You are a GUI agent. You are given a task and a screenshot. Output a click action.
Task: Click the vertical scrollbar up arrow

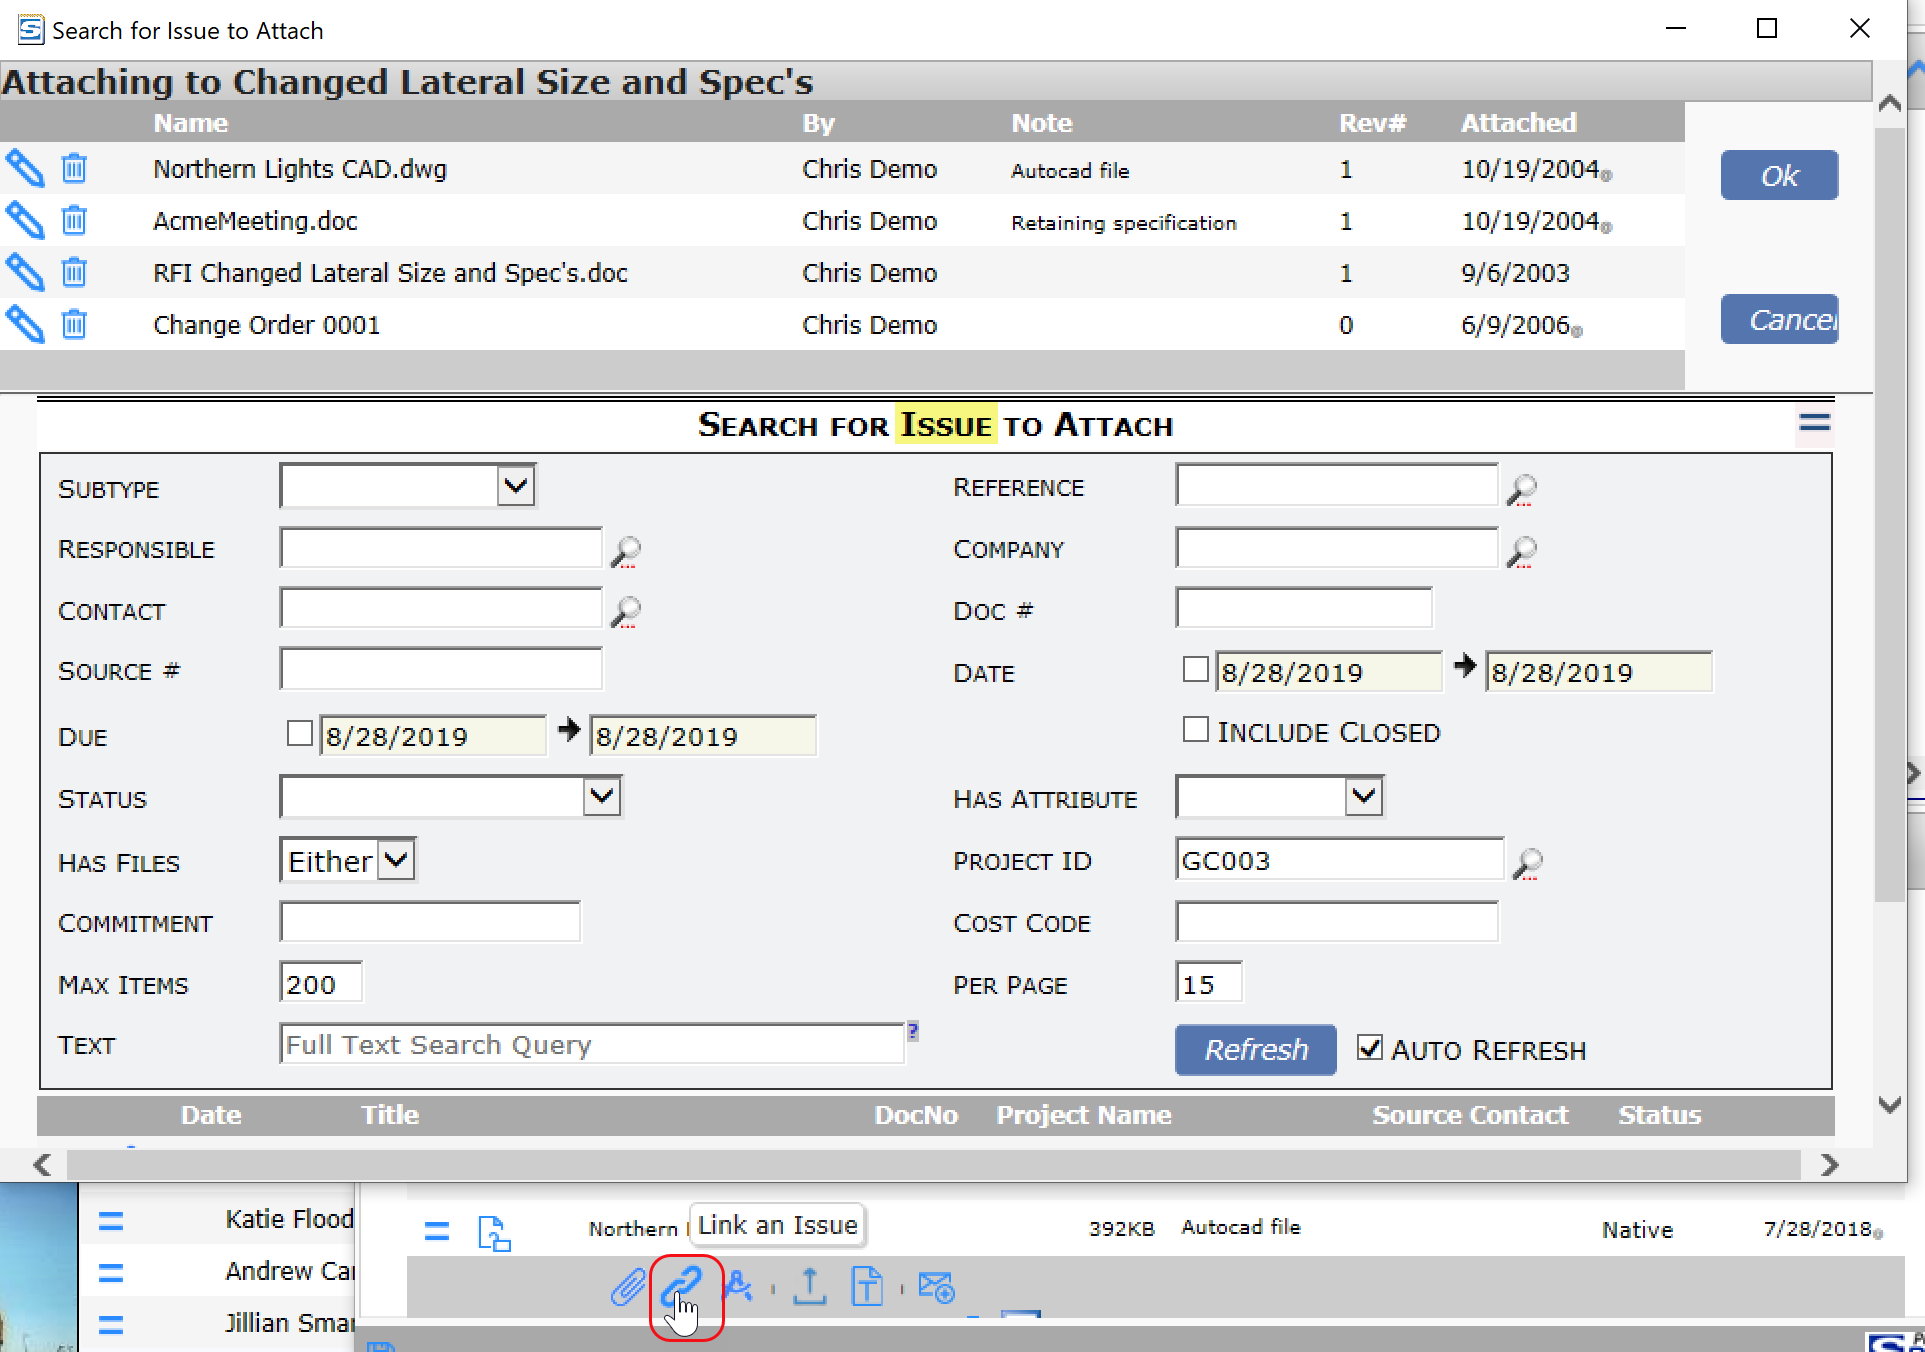(x=1889, y=104)
